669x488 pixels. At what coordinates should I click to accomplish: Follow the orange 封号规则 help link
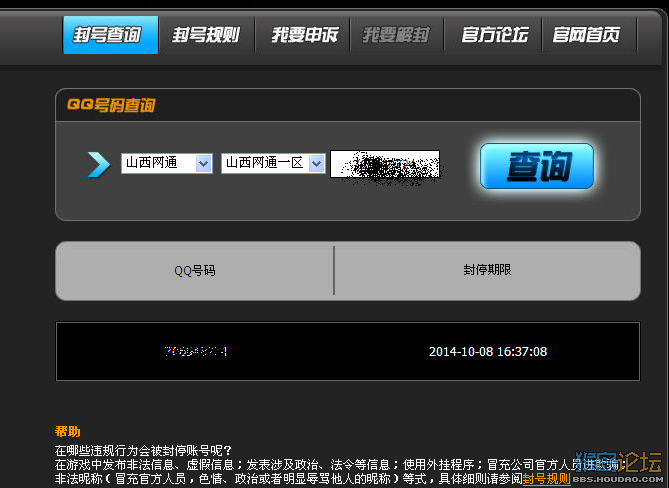click(546, 479)
